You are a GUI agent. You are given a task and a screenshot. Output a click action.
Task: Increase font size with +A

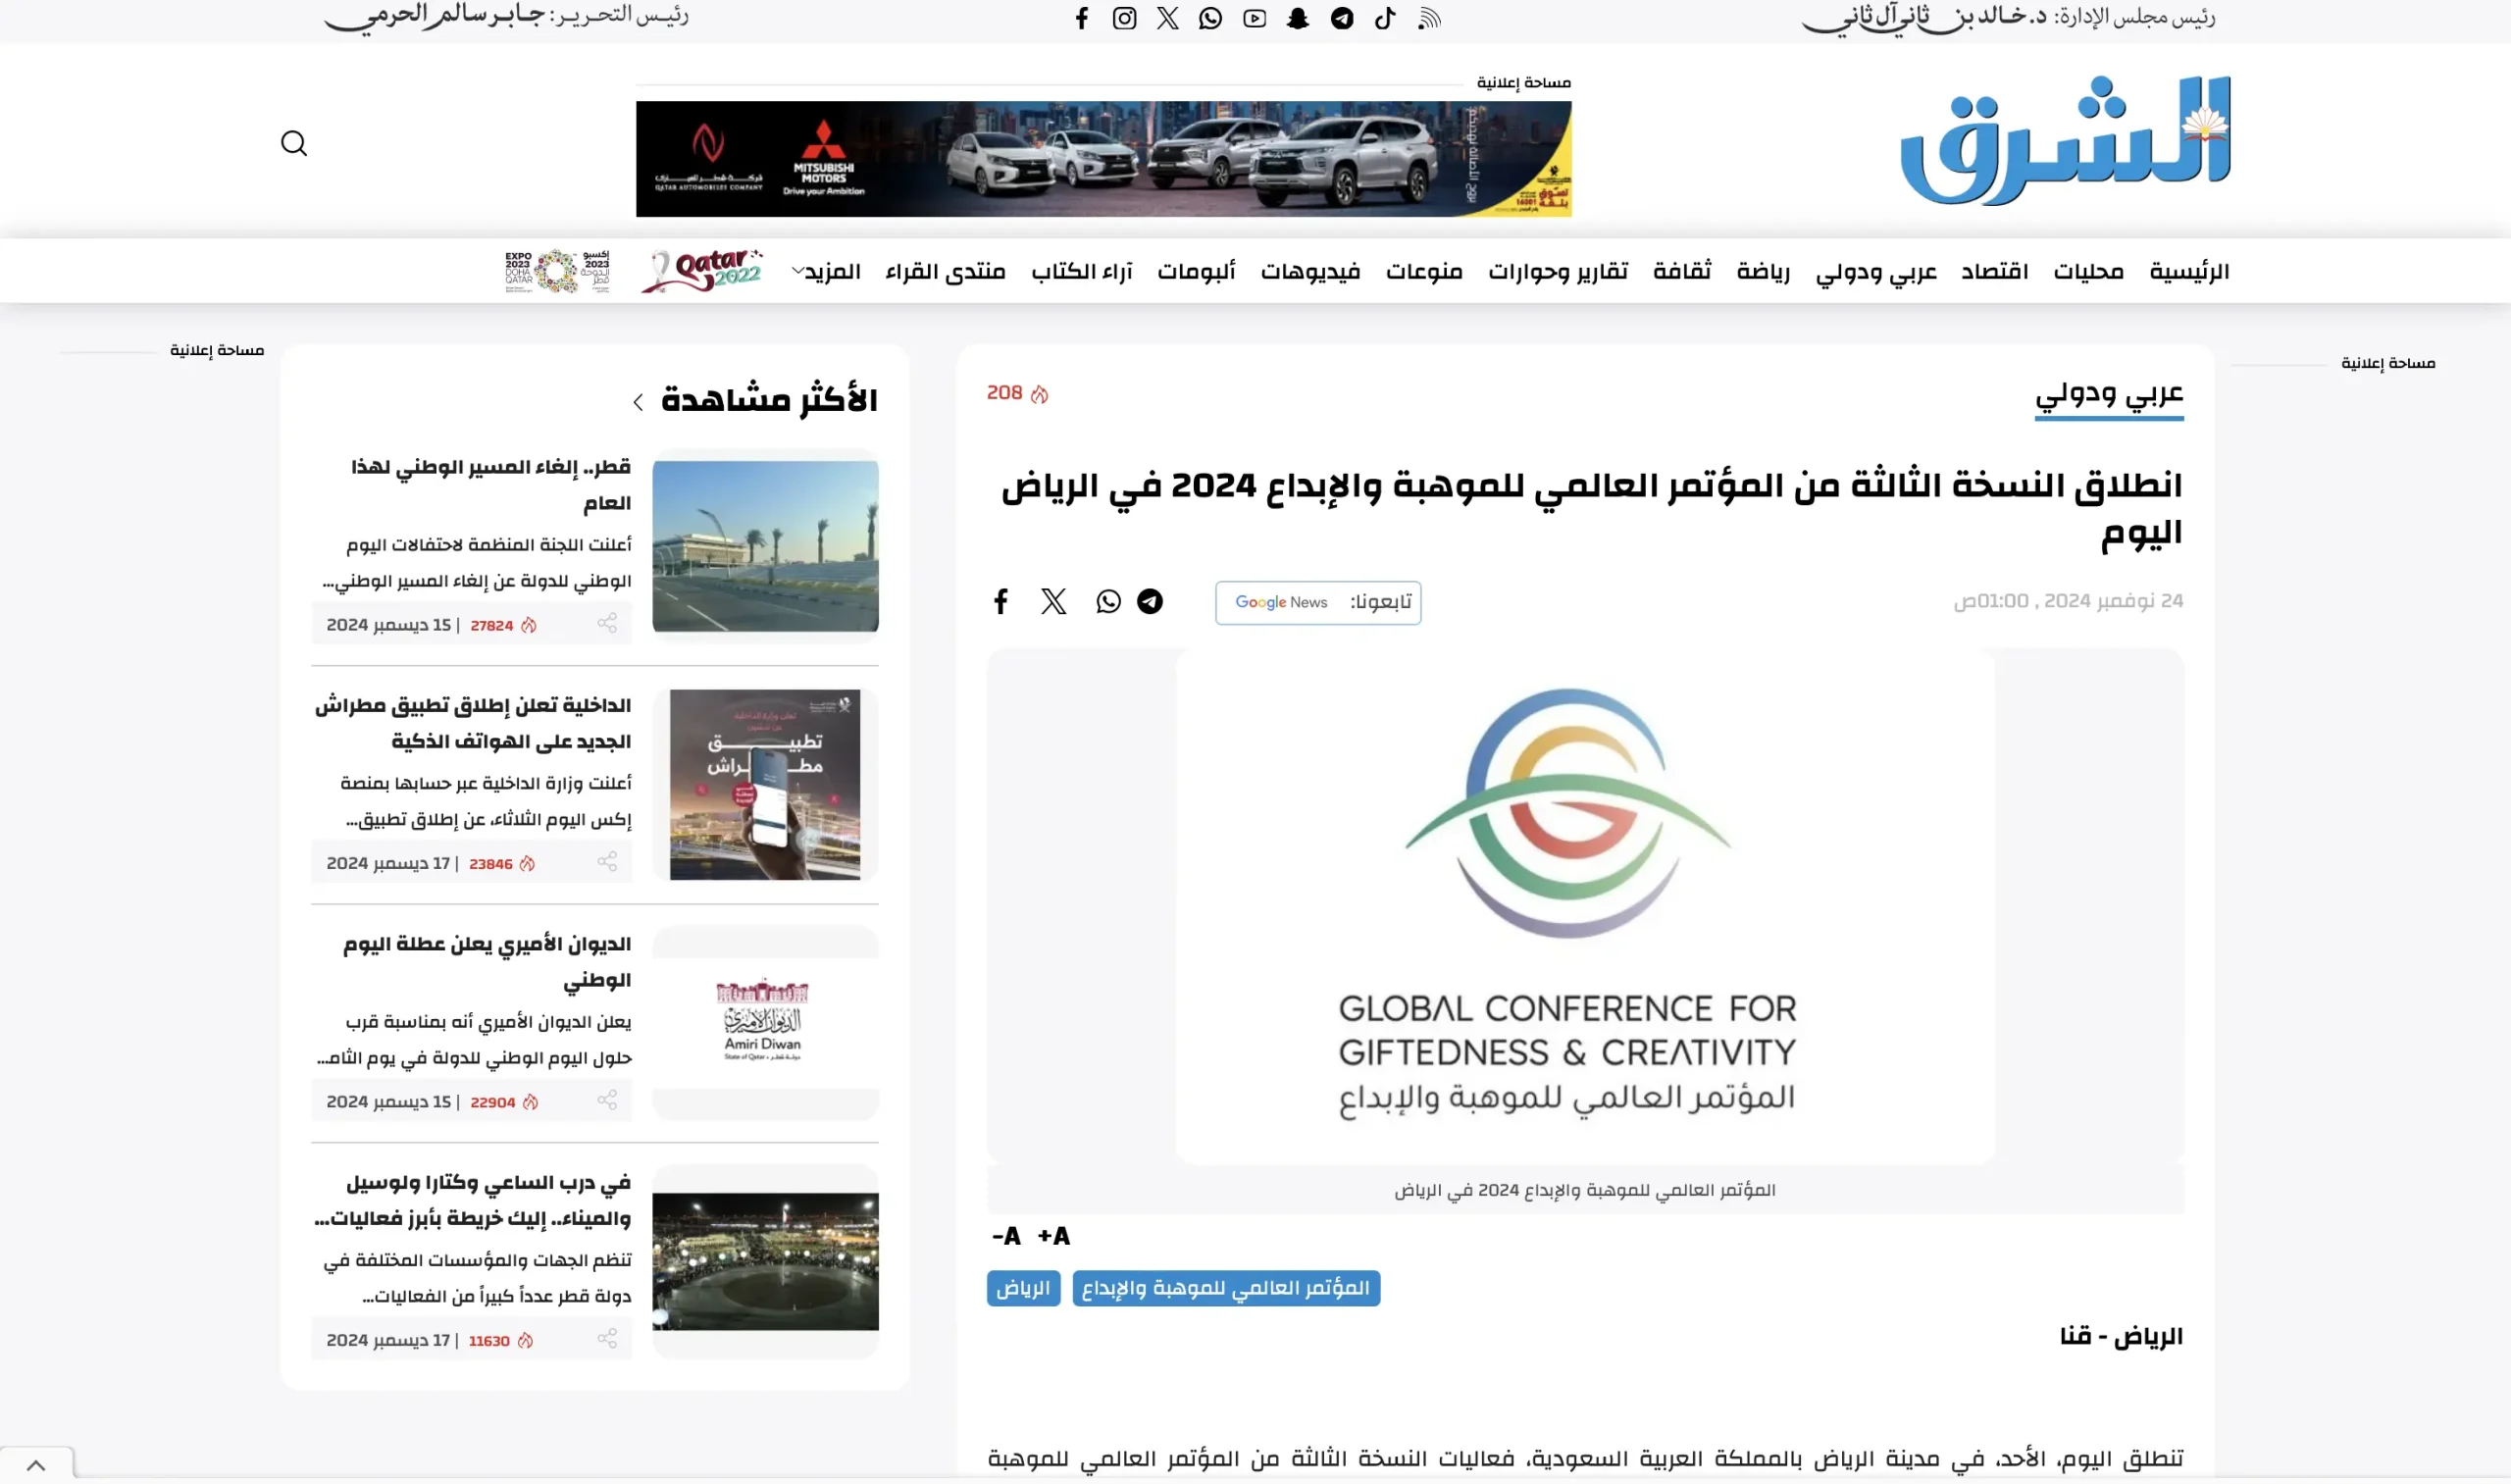click(x=1054, y=1236)
